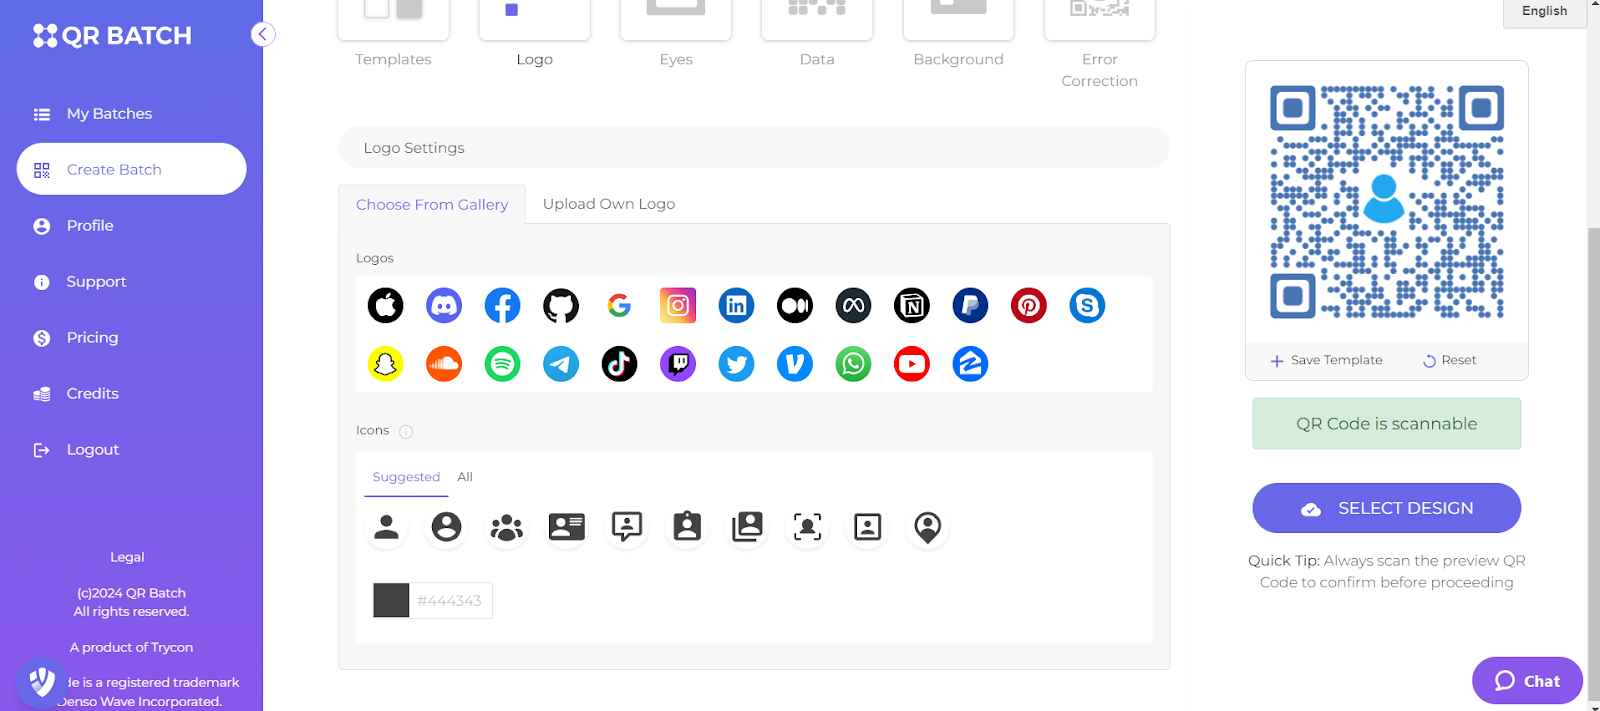Pick the LinkedIn logo
The height and width of the screenshot is (711, 1600).
(x=736, y=305)
